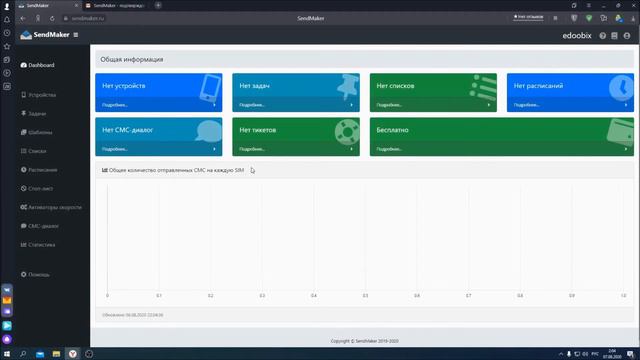Click SMS per SIM chart title
This screenshot has width=640, height=360.
(x=173, y=170)
